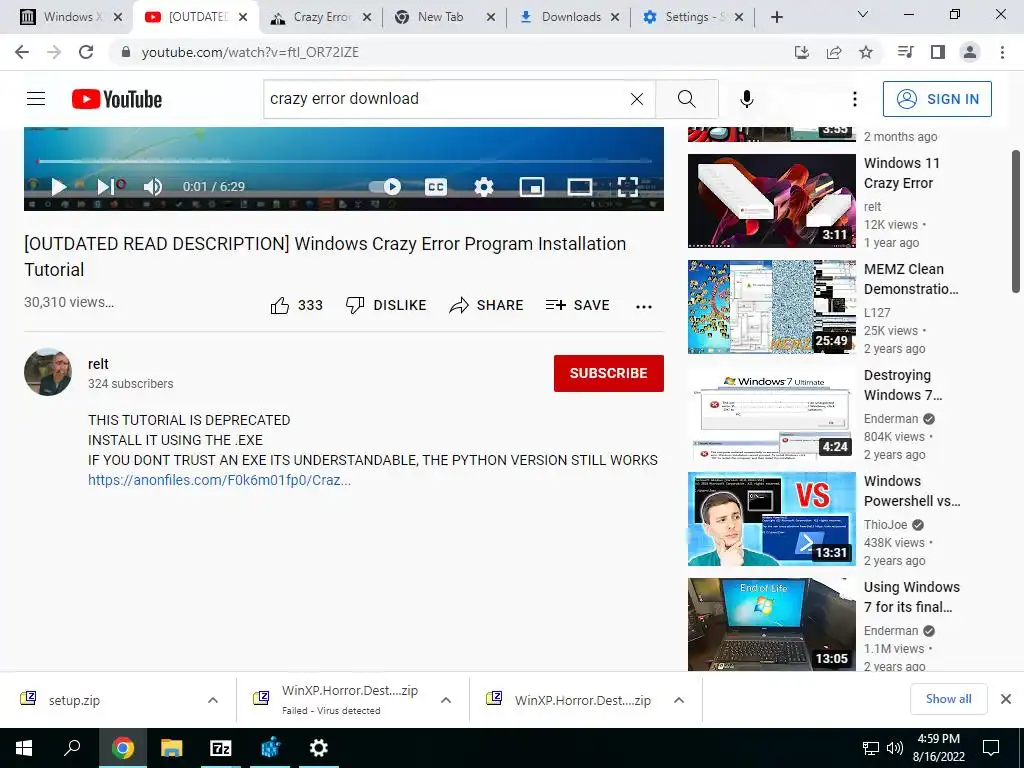Open Destroying Windows 7 video thumbnail
1024x768 pixels.
771,413
